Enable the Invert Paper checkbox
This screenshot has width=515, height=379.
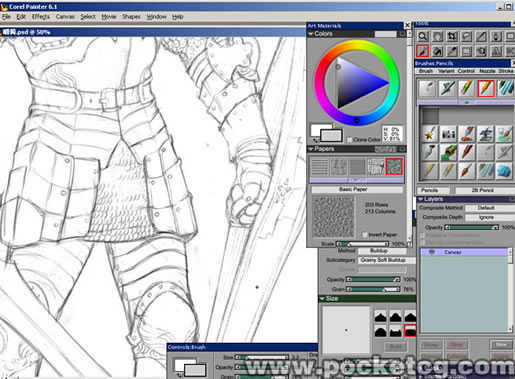pos(365,235)
